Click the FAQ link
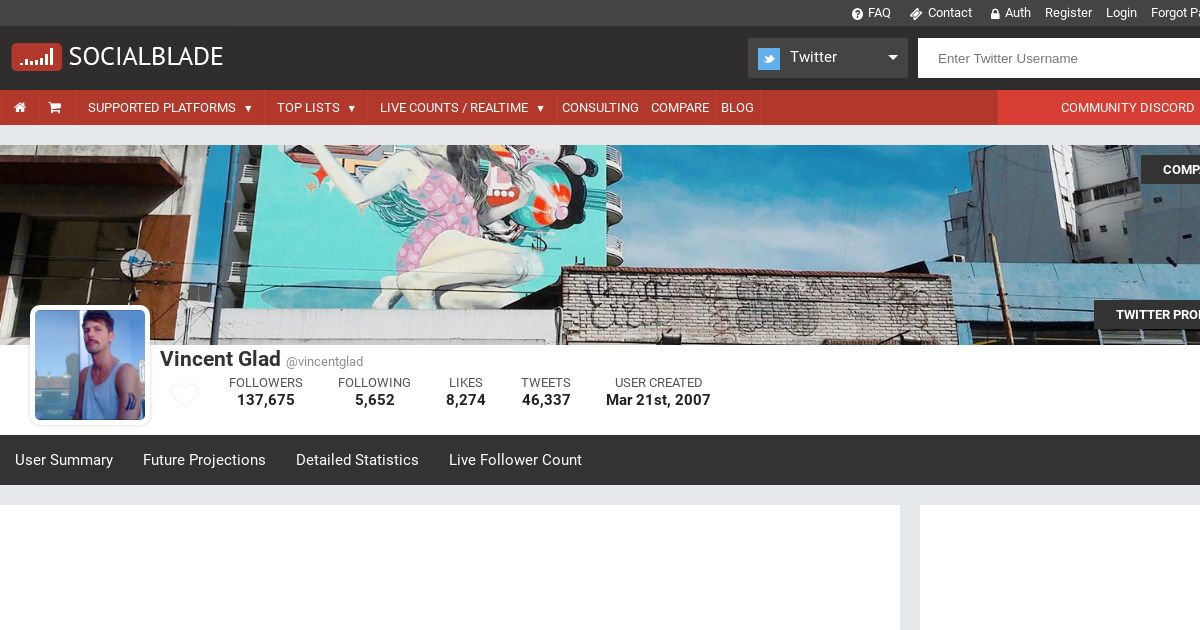 tap(879, 13)
